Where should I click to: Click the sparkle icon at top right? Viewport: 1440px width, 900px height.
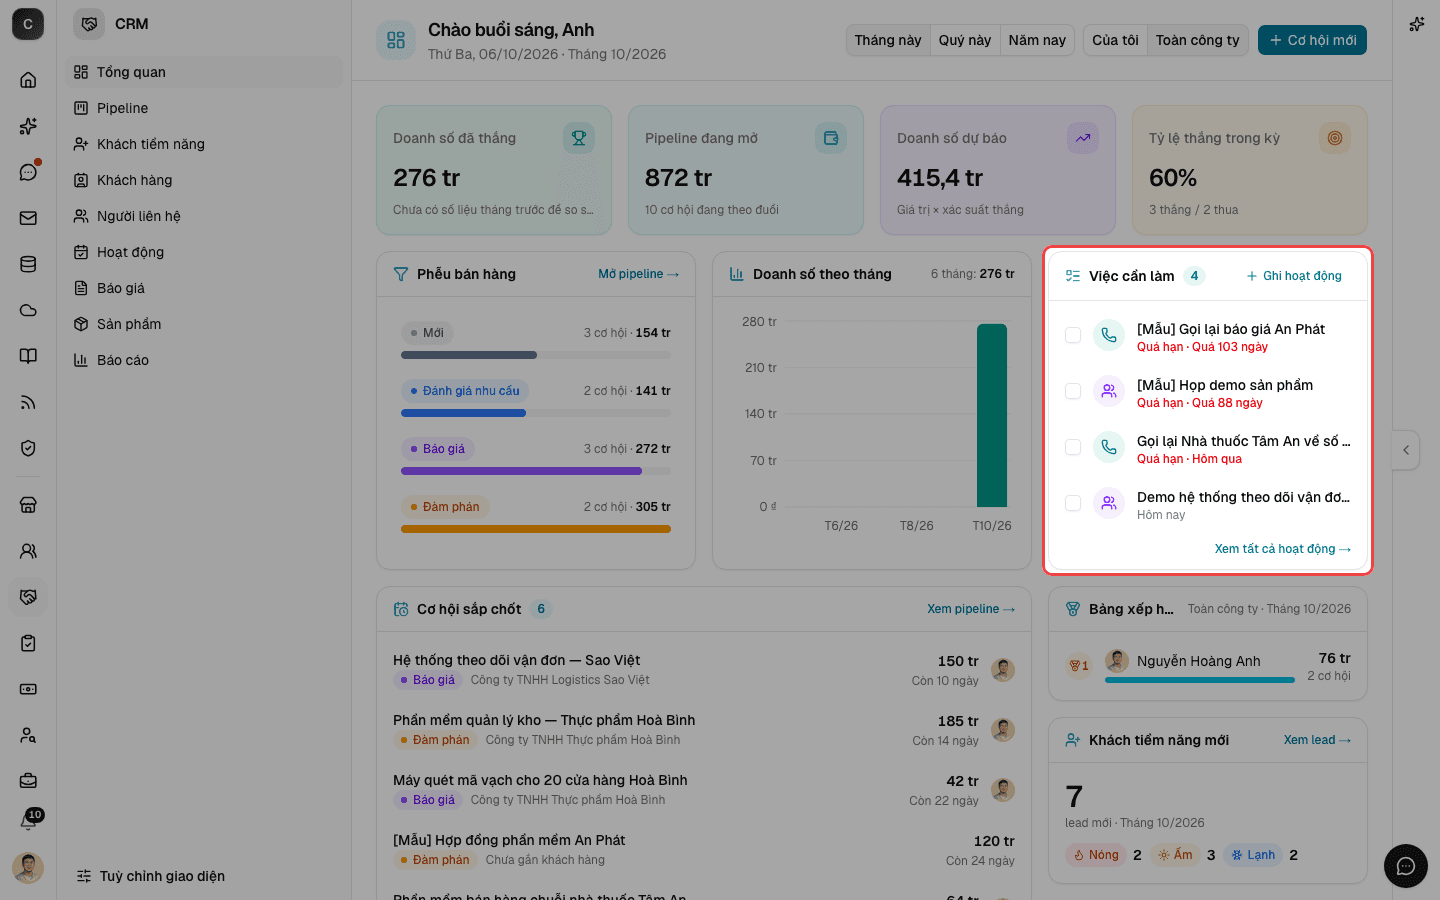[x=1417, y=24]
